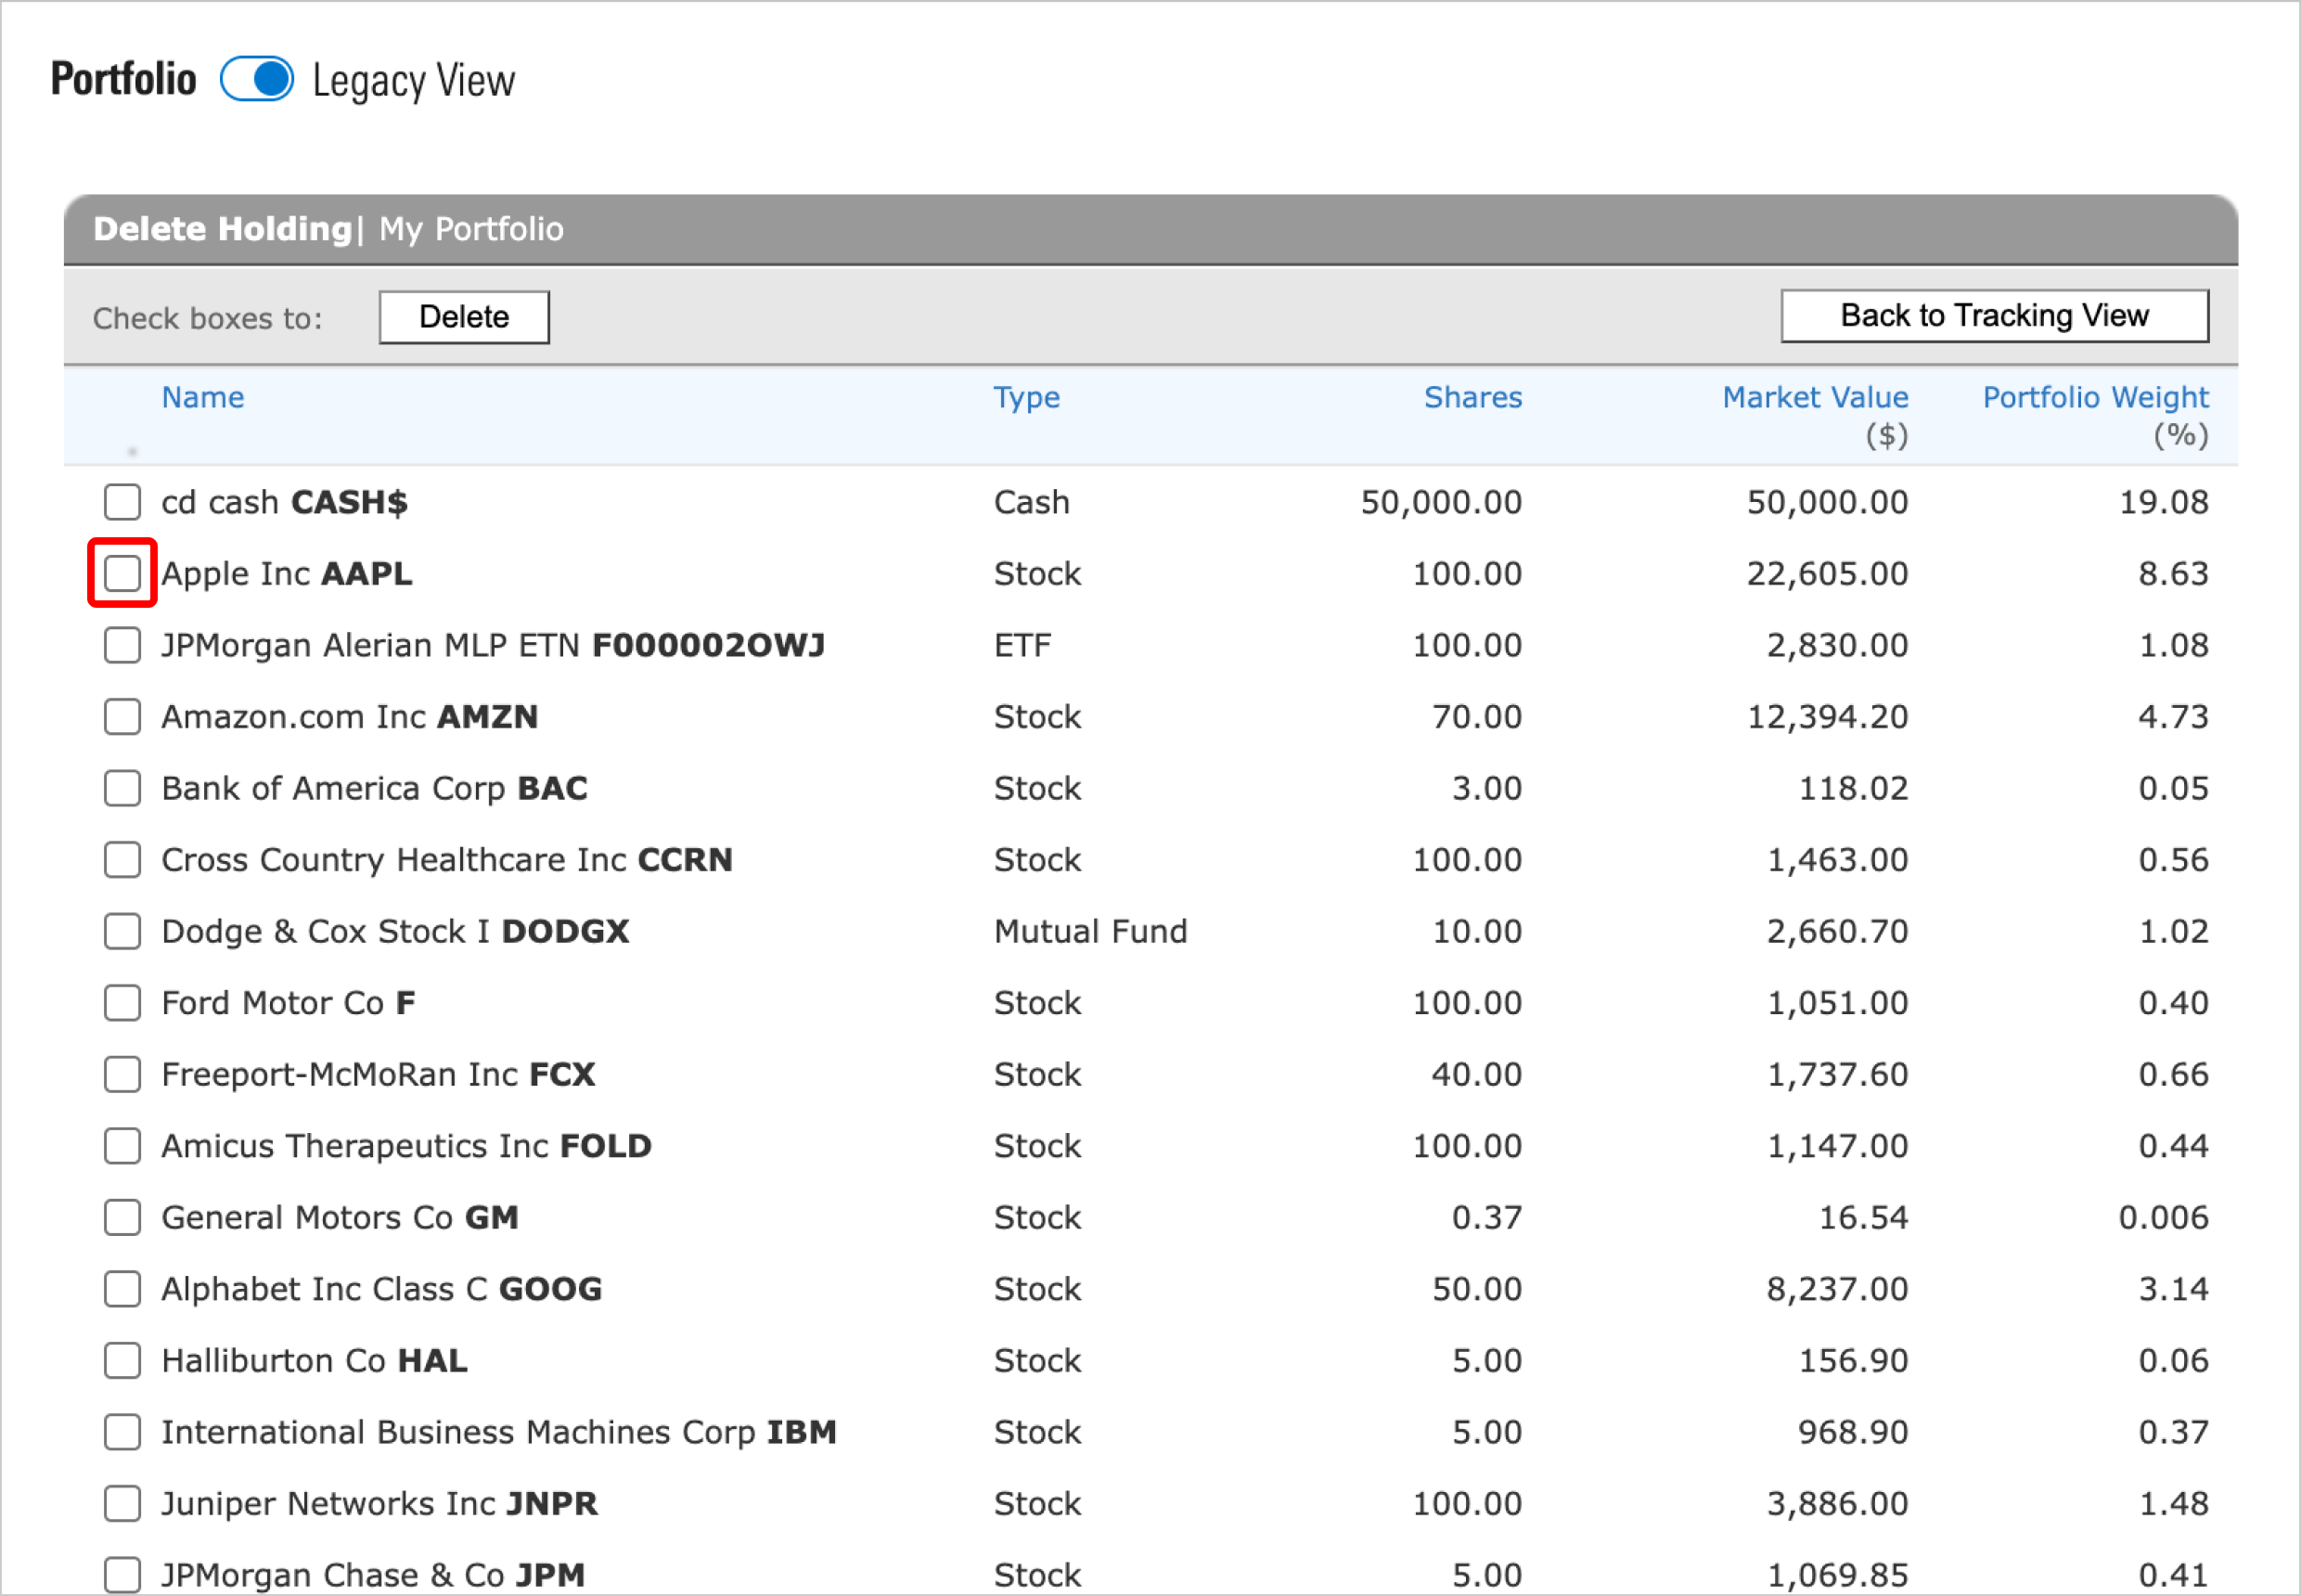The height and width of the screenshot is (1596, 2301).
Task: Check the cd cash CASH$ checkbox
Action: (122, 502)
